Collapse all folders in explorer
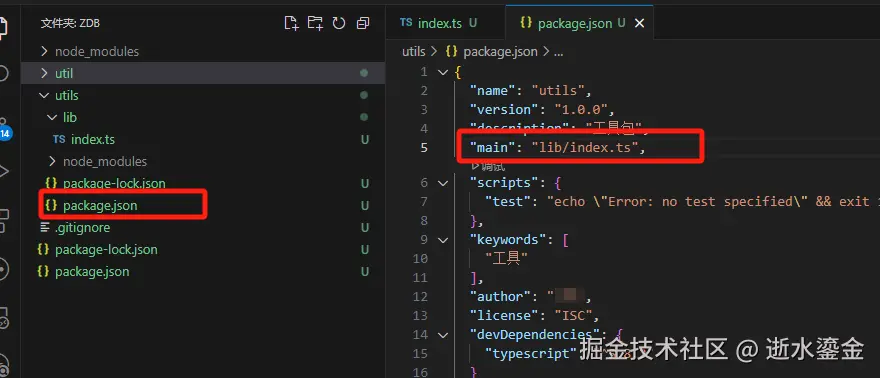Image resolution: width=880 pixels, height=378 pixels. coord(363,23)
